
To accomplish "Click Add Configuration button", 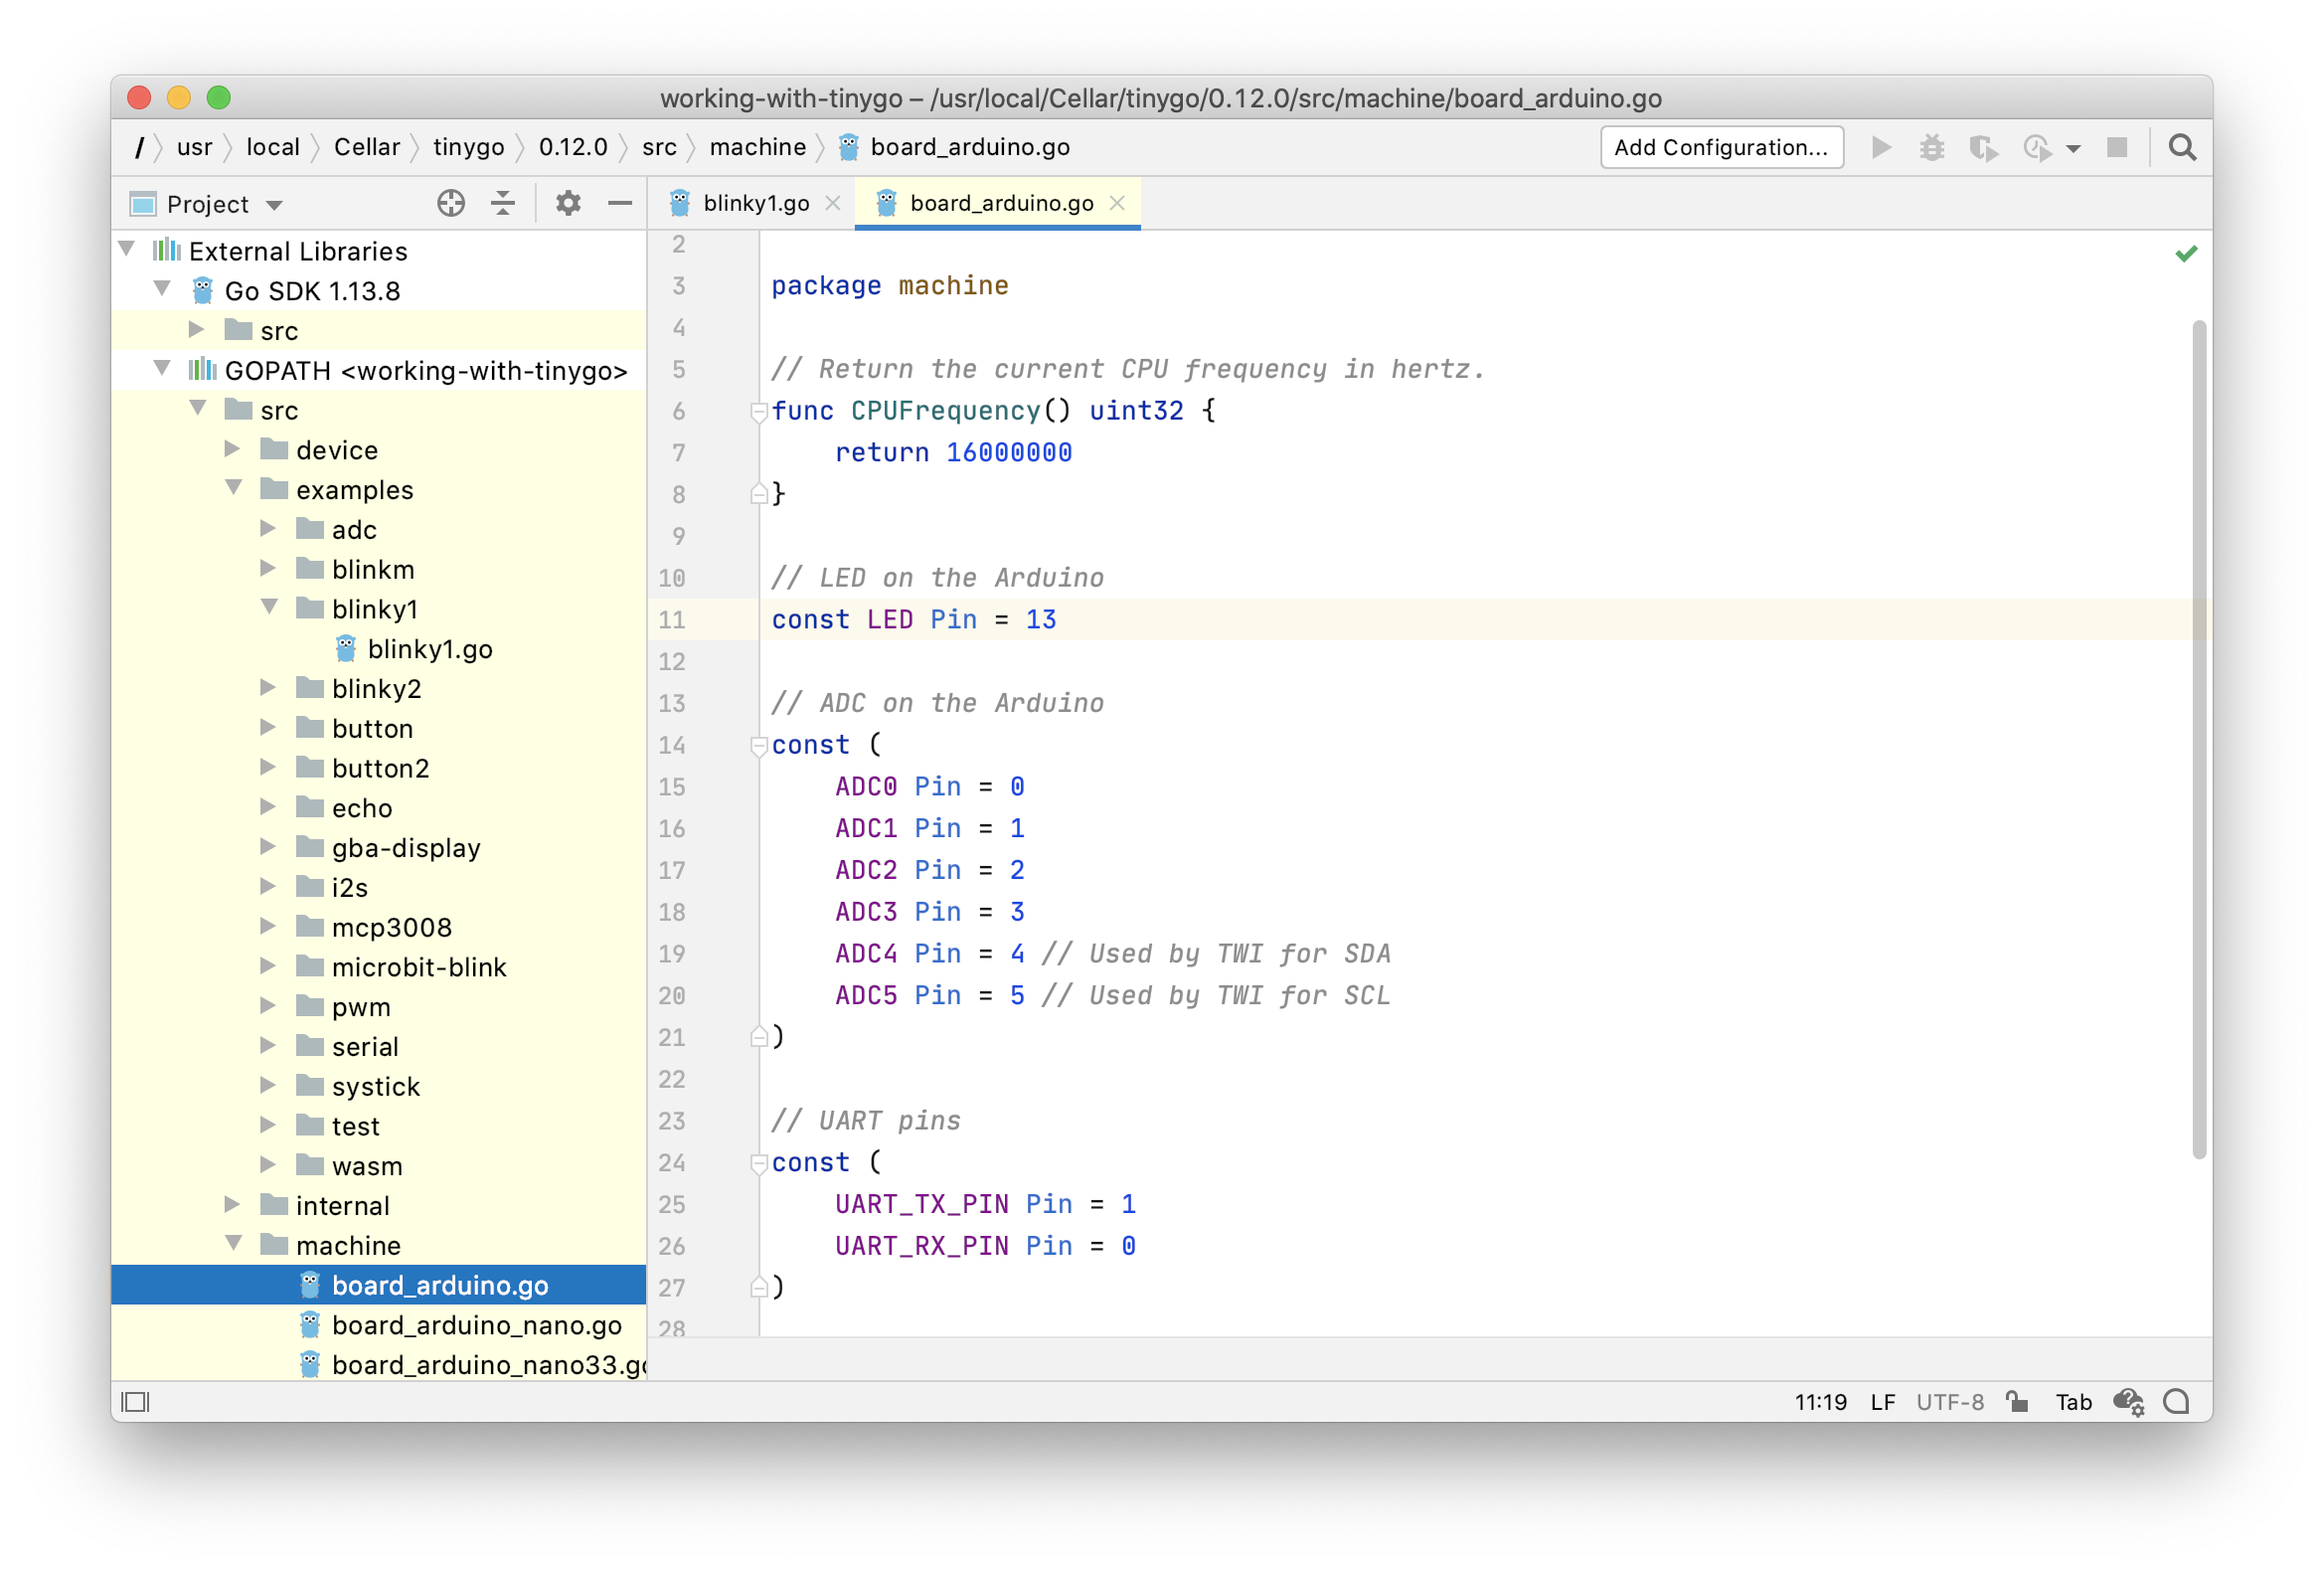I will 1721,147.
